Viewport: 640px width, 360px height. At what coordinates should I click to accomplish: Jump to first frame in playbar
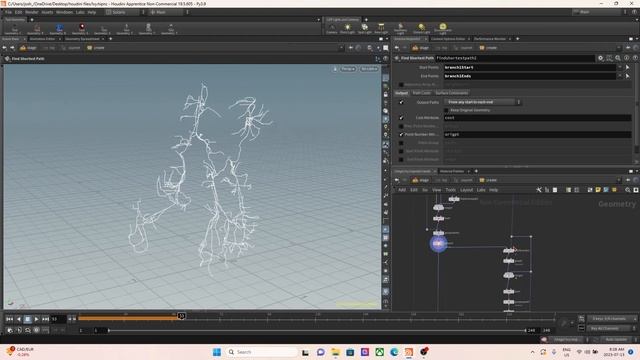(x=9, y=319)
